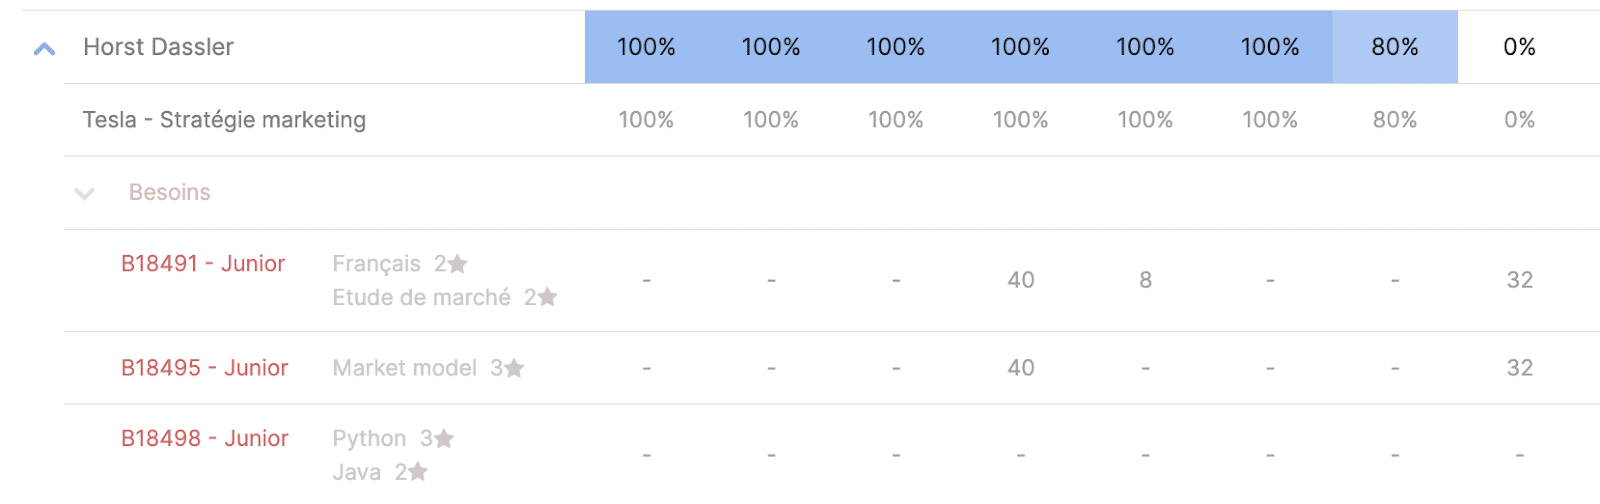Click the star next to Français skill

point(457,263)
